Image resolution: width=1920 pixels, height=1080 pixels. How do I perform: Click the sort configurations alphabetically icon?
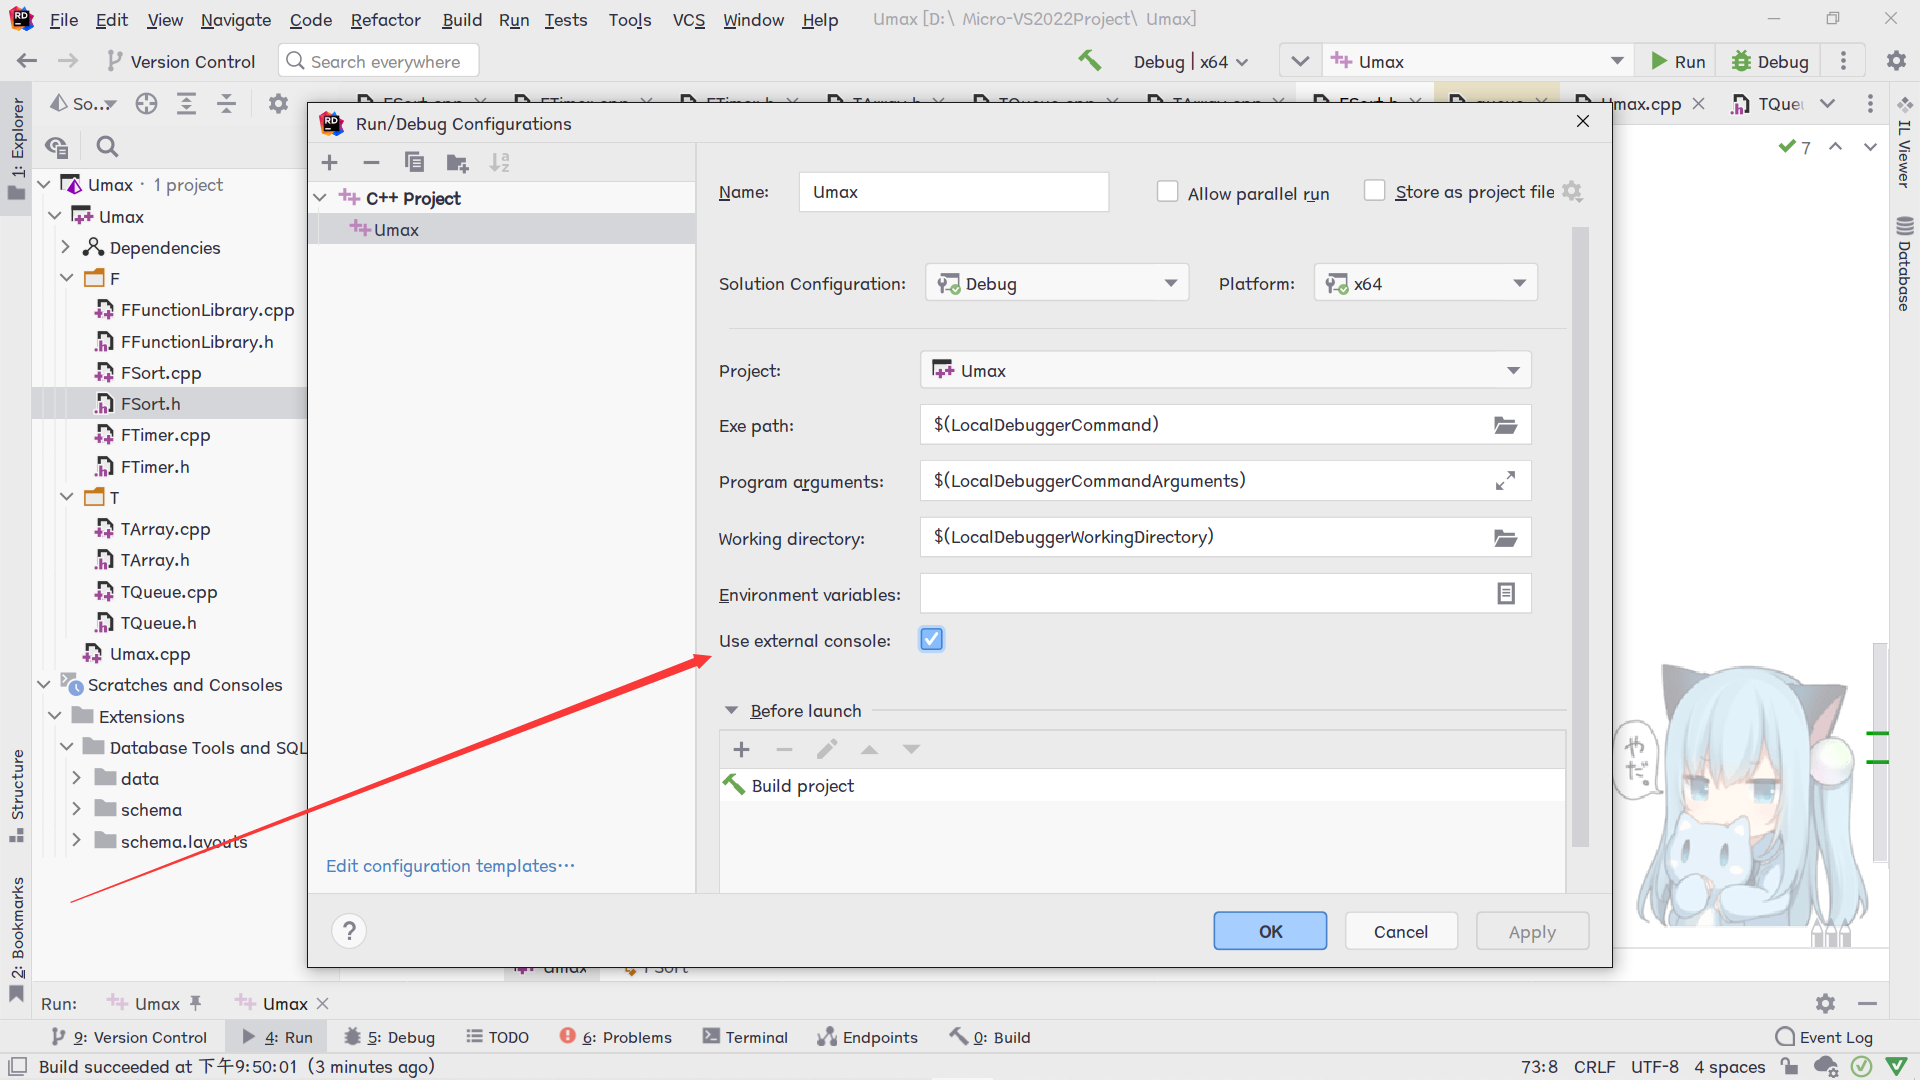(x=500, y=163)
